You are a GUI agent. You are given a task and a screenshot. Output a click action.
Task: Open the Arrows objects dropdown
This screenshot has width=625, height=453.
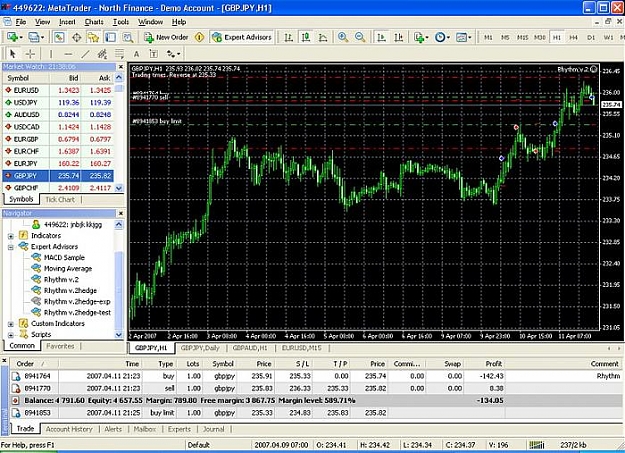point(173,53)
